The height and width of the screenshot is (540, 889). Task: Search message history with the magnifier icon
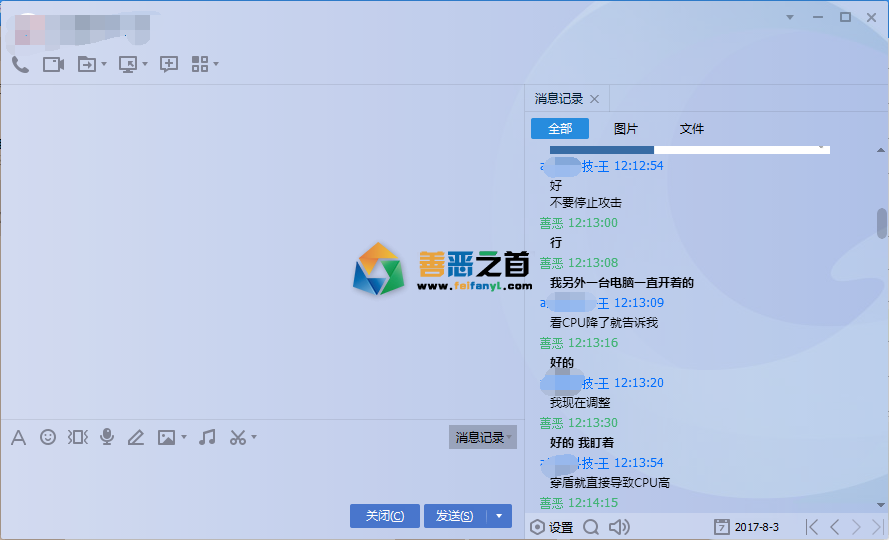[x=591, y=527]
